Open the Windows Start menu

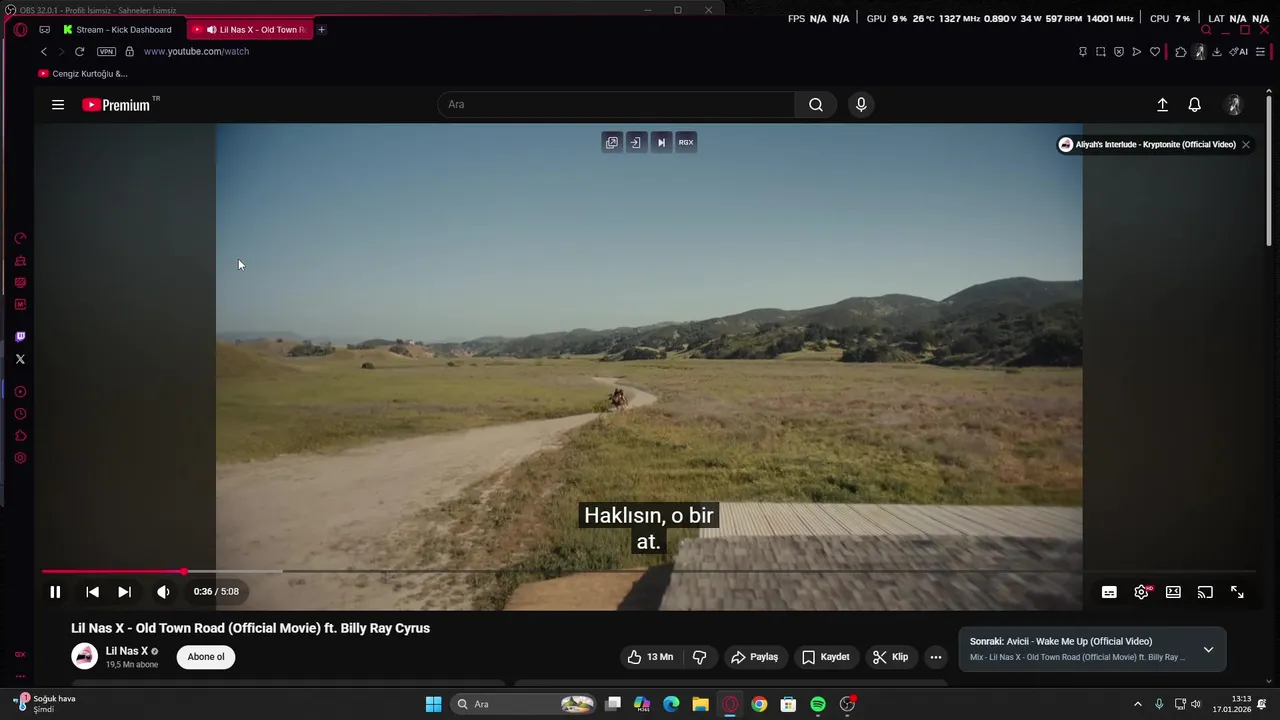433,704
